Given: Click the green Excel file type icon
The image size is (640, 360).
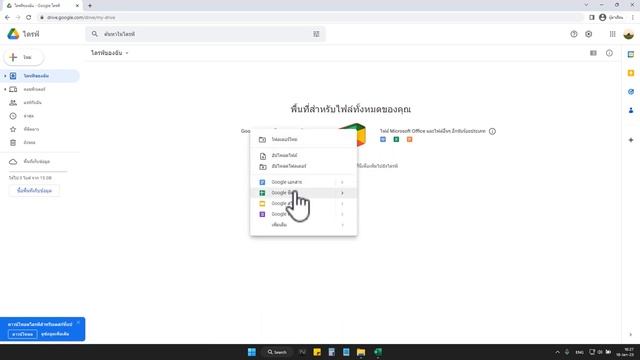Looking at the screenshot, I should point(396,140).
